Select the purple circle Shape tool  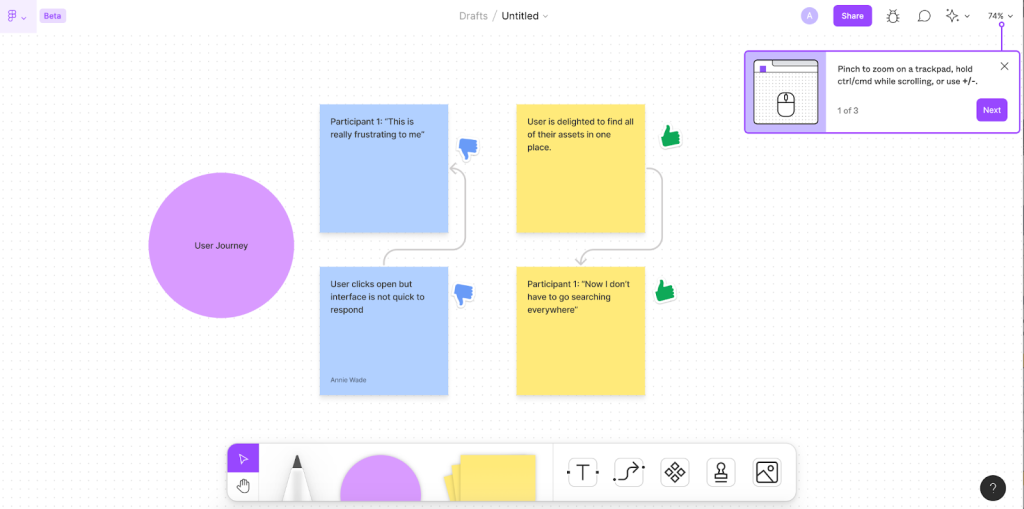pyautogui.click(x=381, y=479)
